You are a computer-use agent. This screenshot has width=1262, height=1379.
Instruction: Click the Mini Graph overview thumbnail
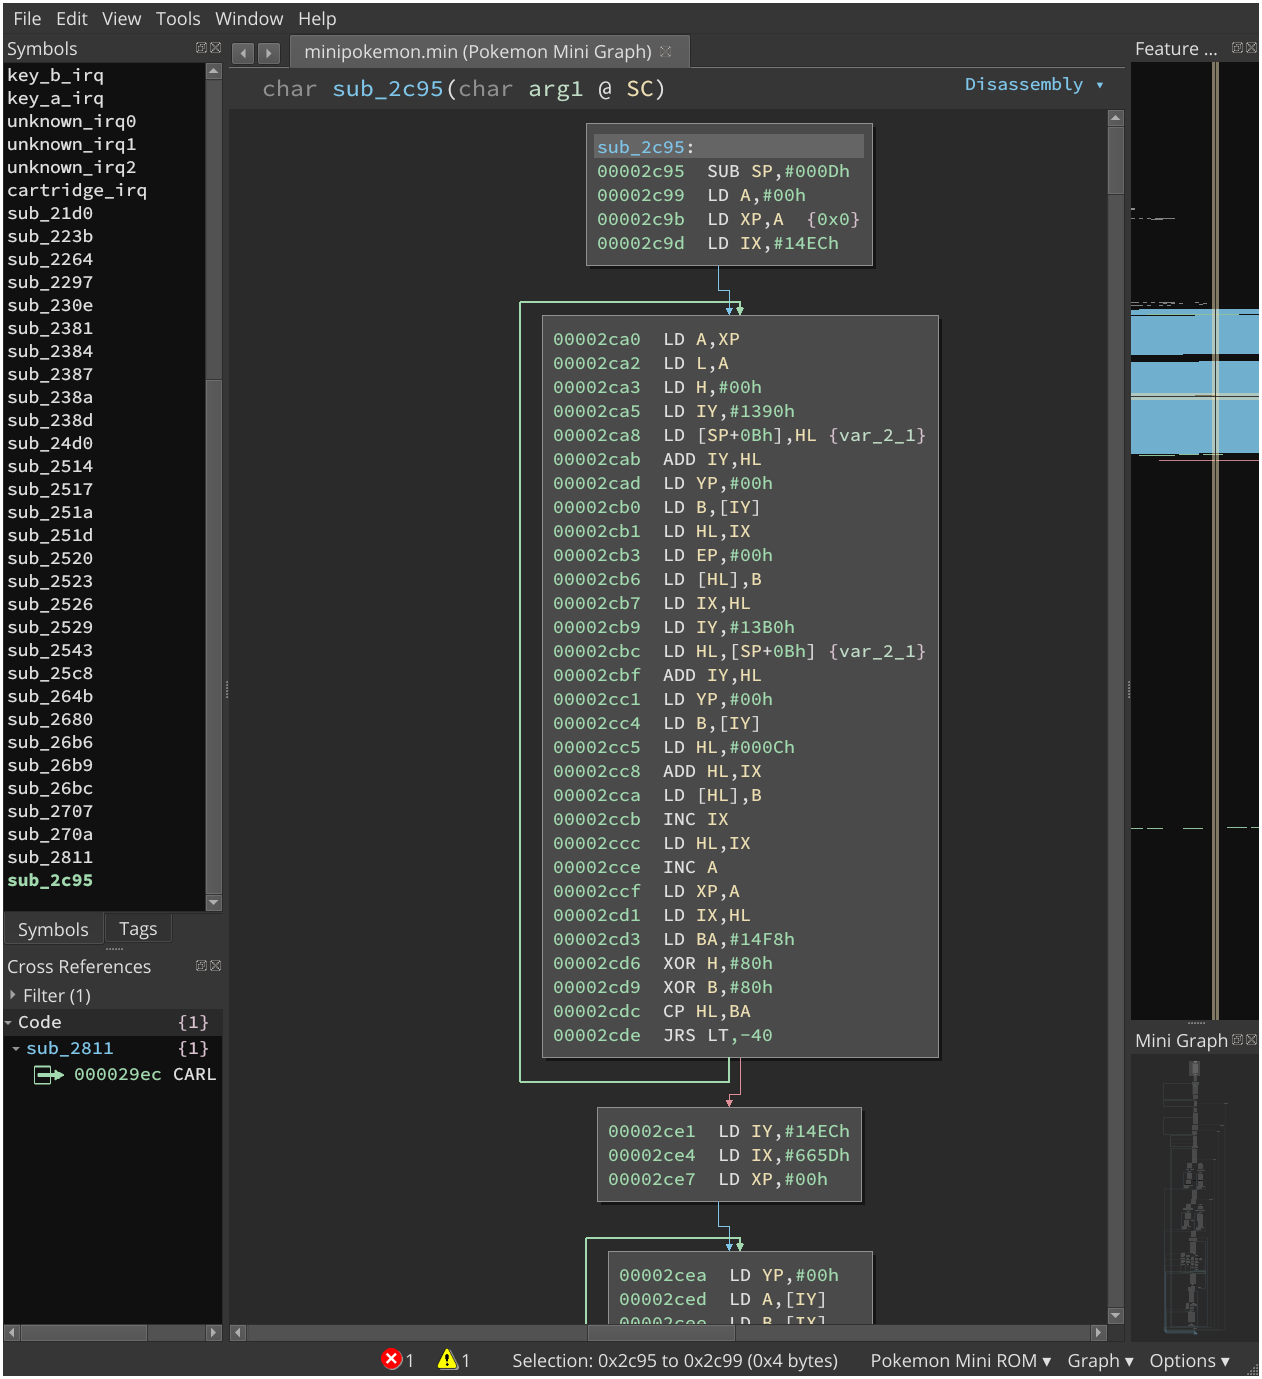[x=1194, y=1197]
